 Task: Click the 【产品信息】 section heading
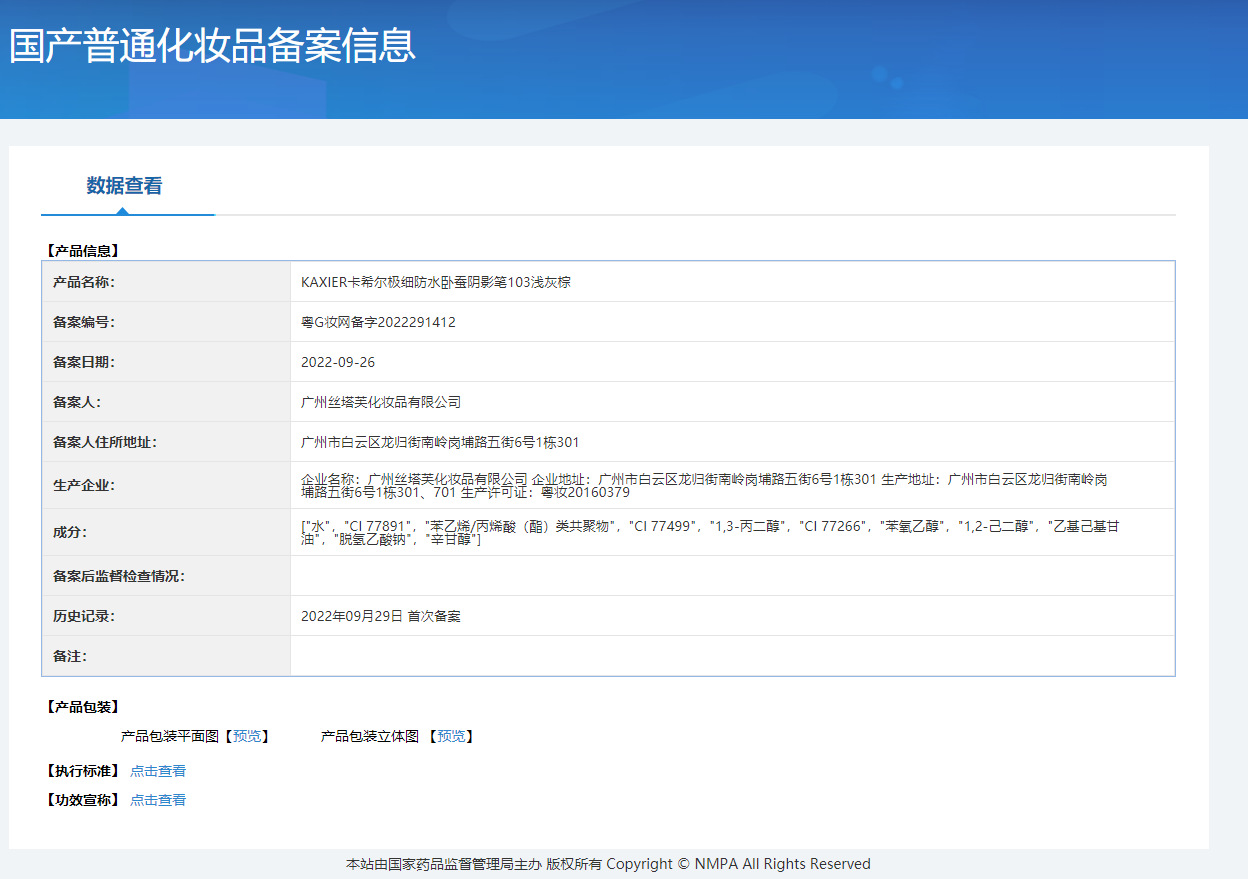coord(83,251)
